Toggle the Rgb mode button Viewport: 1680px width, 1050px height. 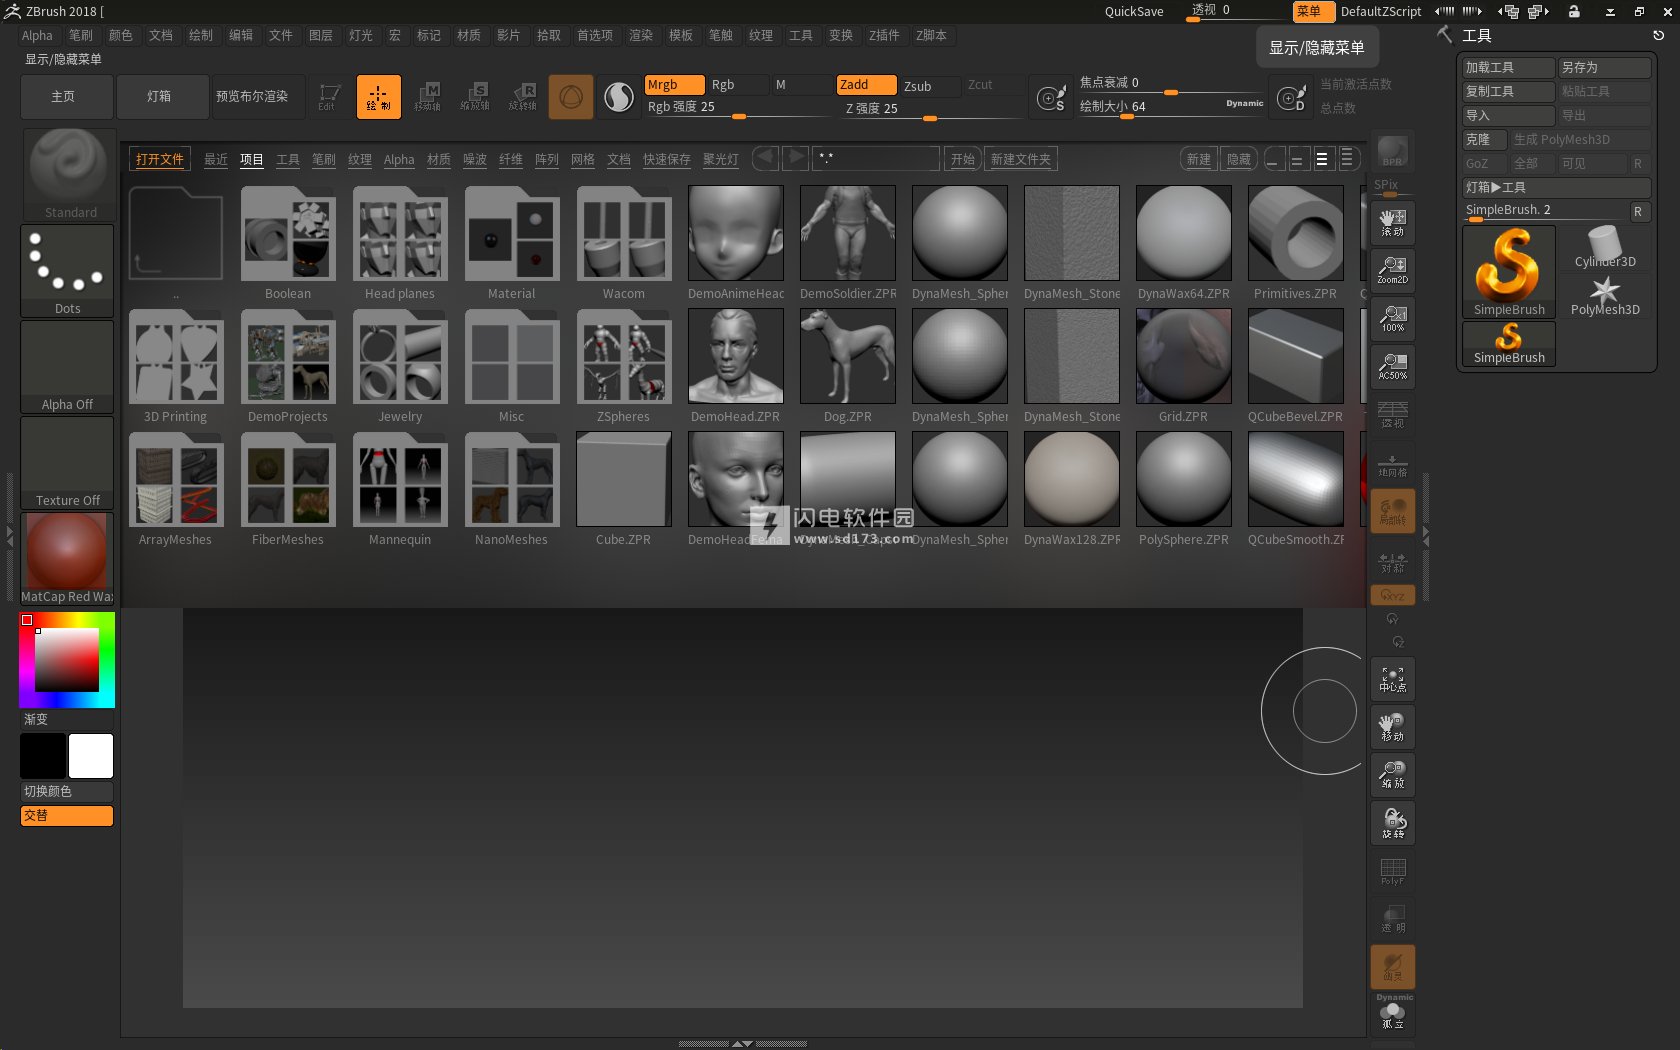737,85
